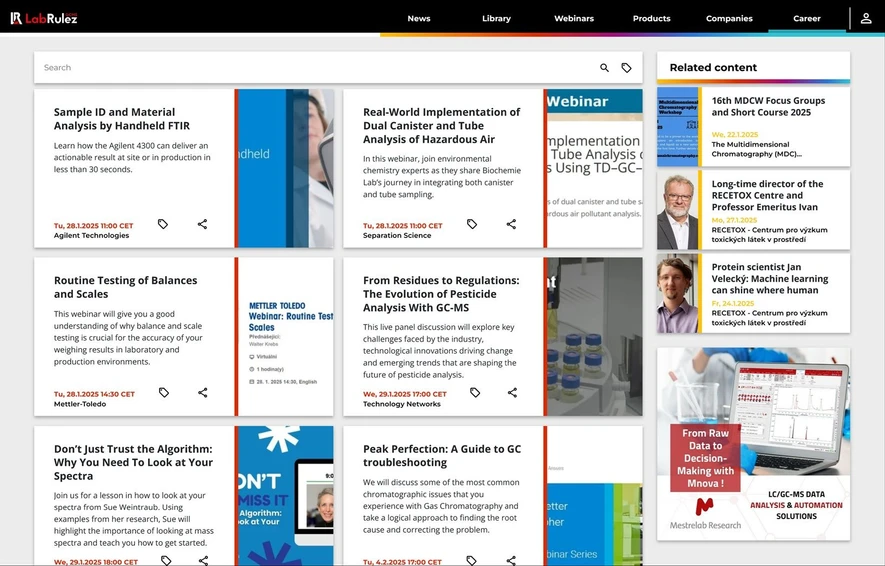This screenshot has width=885, height=566.
Task: Open the Library menu
Action: pos(496,18)
